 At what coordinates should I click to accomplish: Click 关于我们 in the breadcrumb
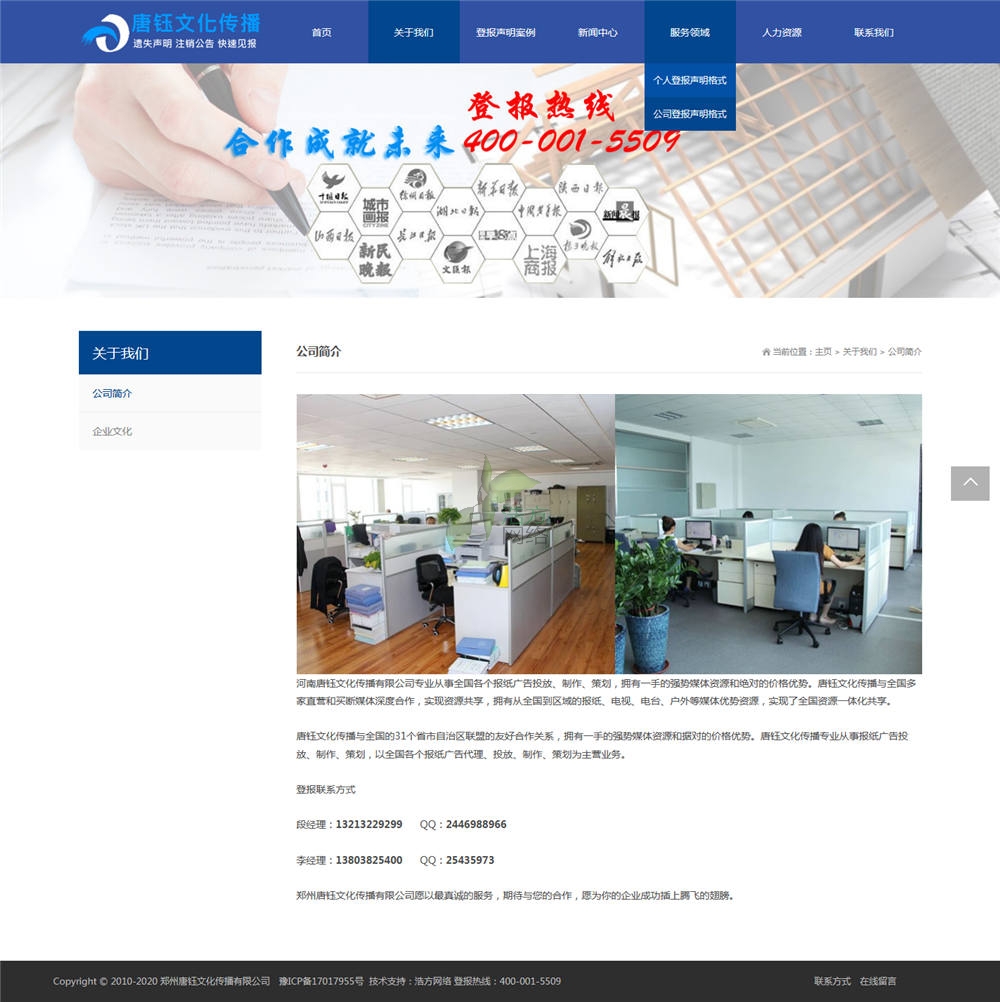pyautogui.click(x=859, y=352)
